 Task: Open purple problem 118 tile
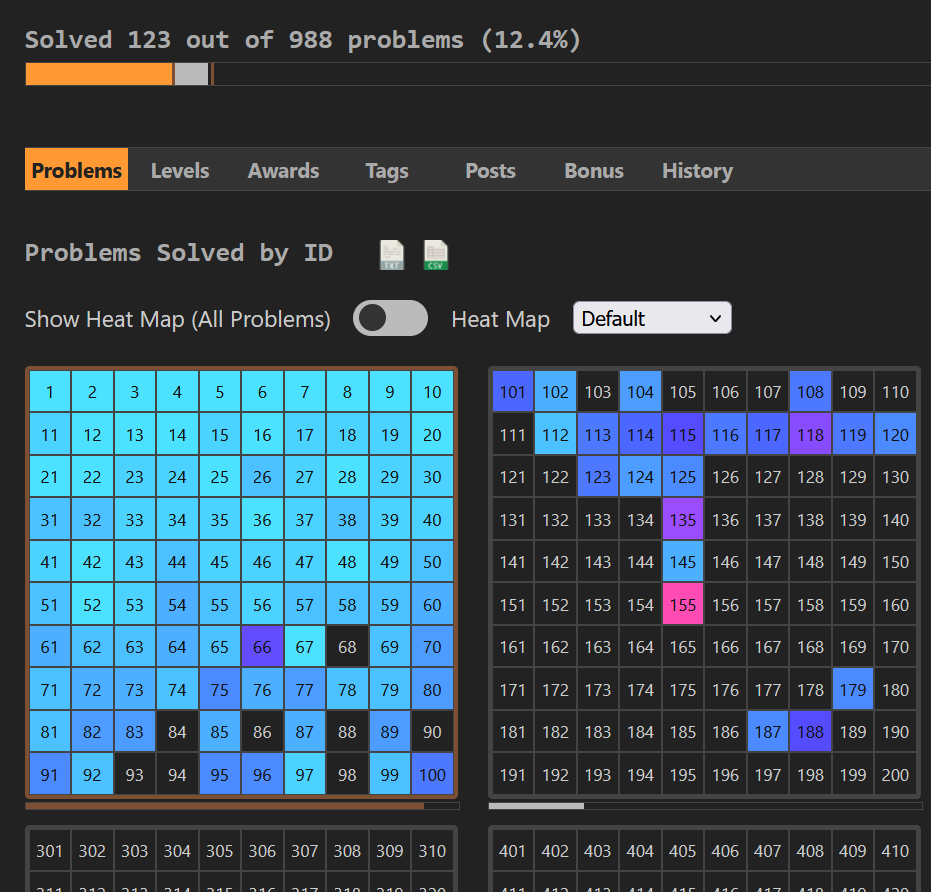(x=810, y=435)
